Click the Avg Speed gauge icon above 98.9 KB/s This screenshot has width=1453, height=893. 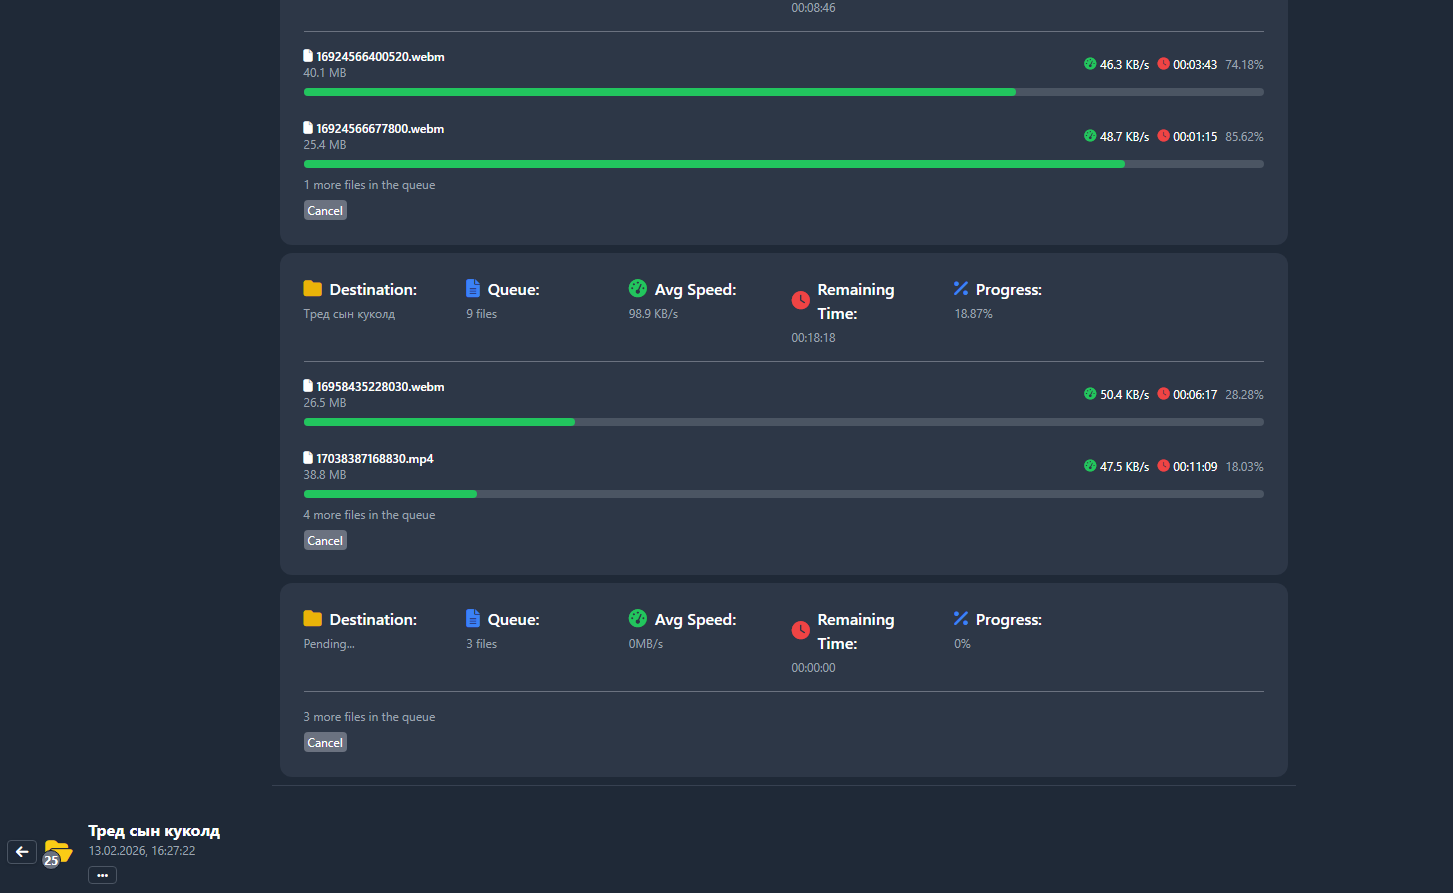(x=638, y=289)
